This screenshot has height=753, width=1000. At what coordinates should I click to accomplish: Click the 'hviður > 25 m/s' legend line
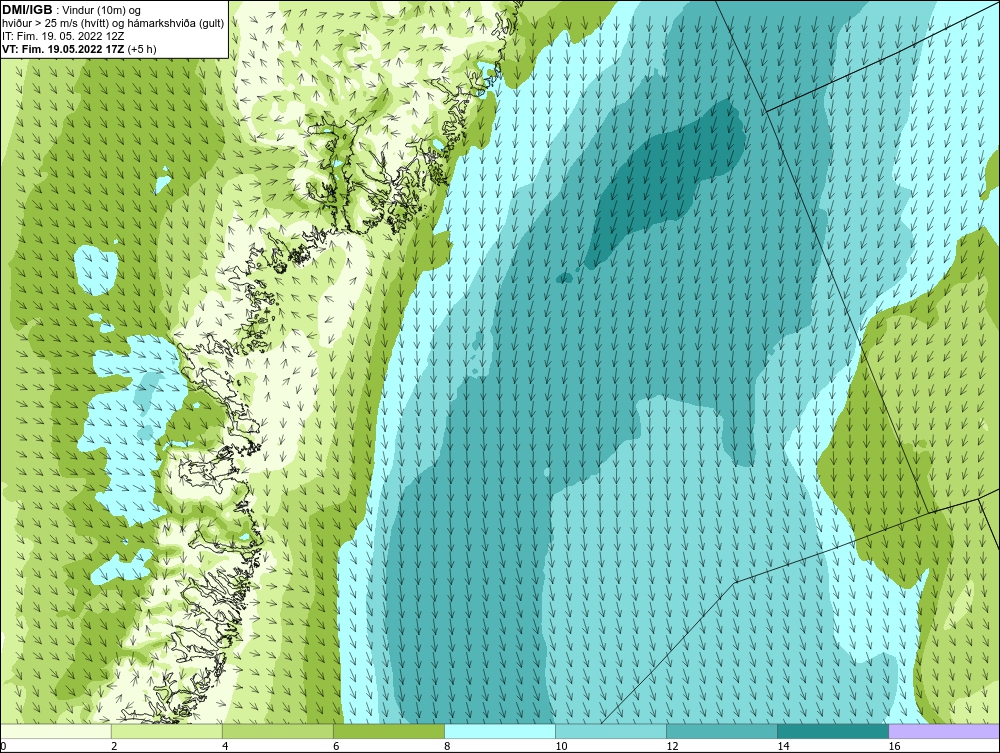pyautogui.click(x=113, y=24)
